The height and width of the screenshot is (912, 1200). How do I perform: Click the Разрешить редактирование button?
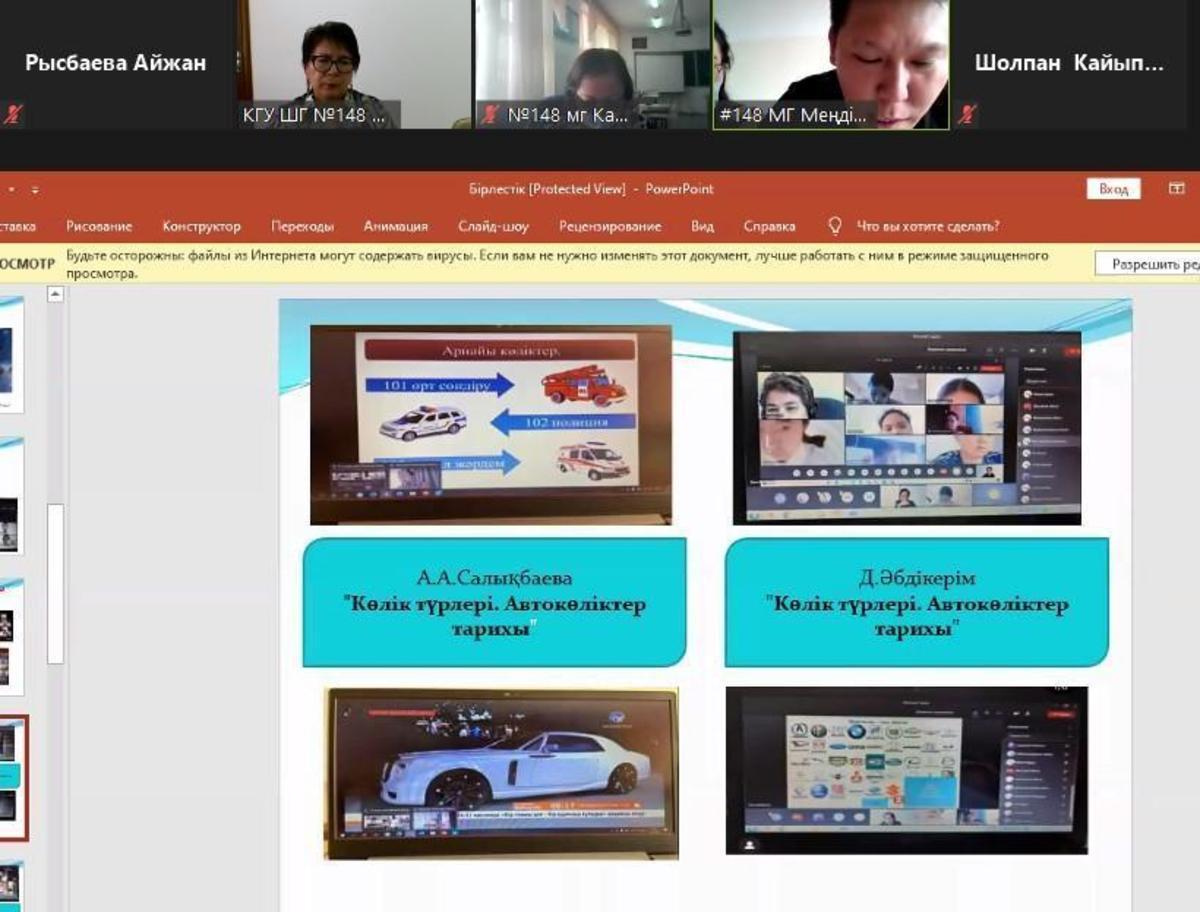[x=1148, y=264]
